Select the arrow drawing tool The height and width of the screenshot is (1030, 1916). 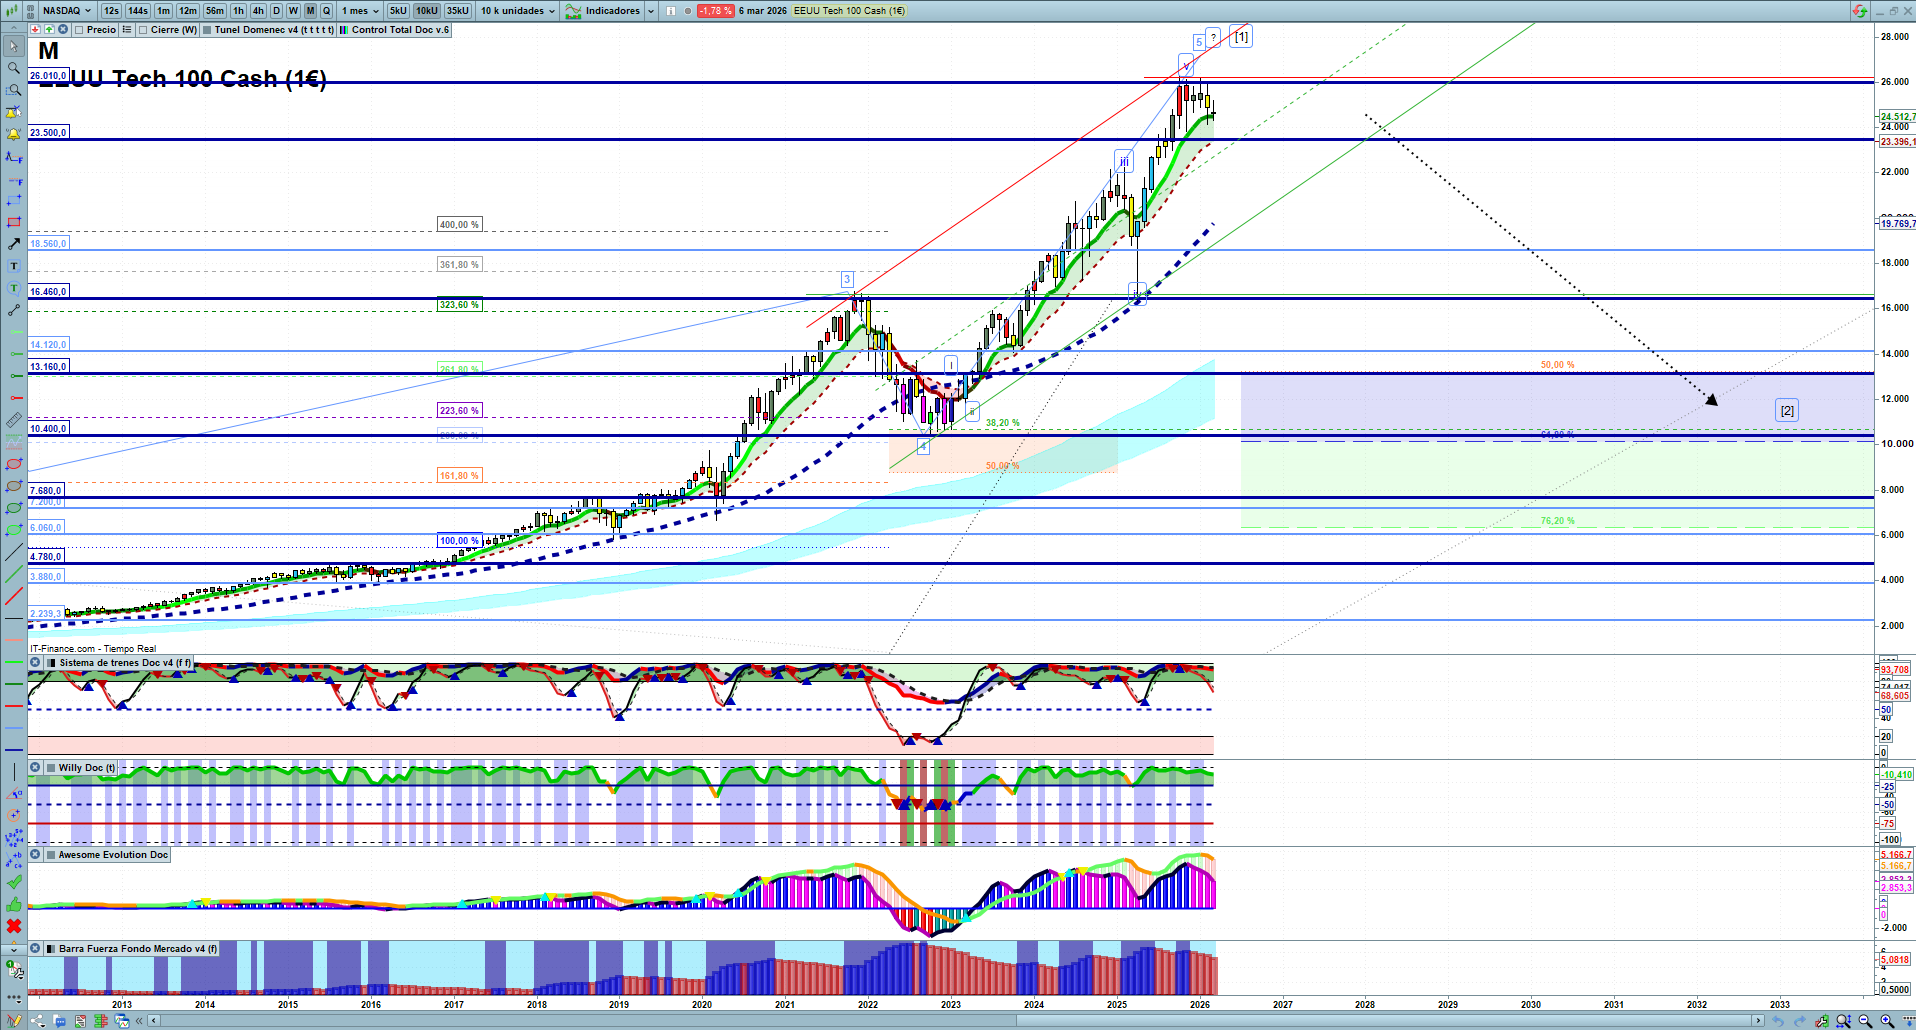point(14,244)
